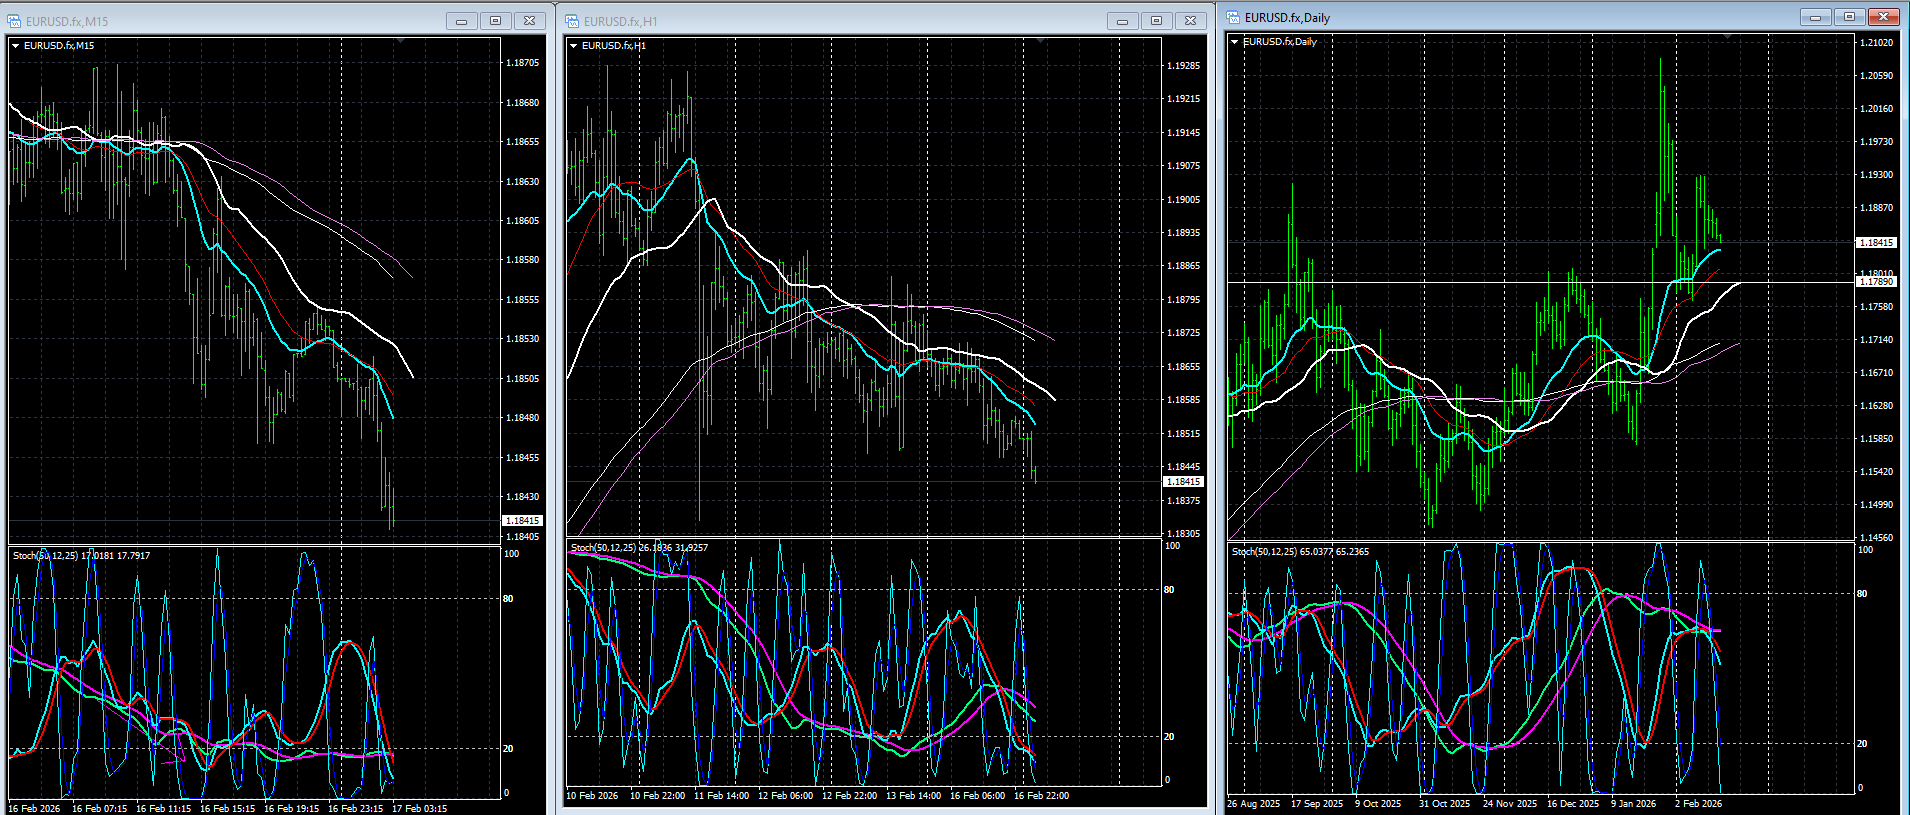Viewport: 1910px width, 815px height.
Task: Click the EURUSD.fx,M15 window title text
Action: click(67, 21)
